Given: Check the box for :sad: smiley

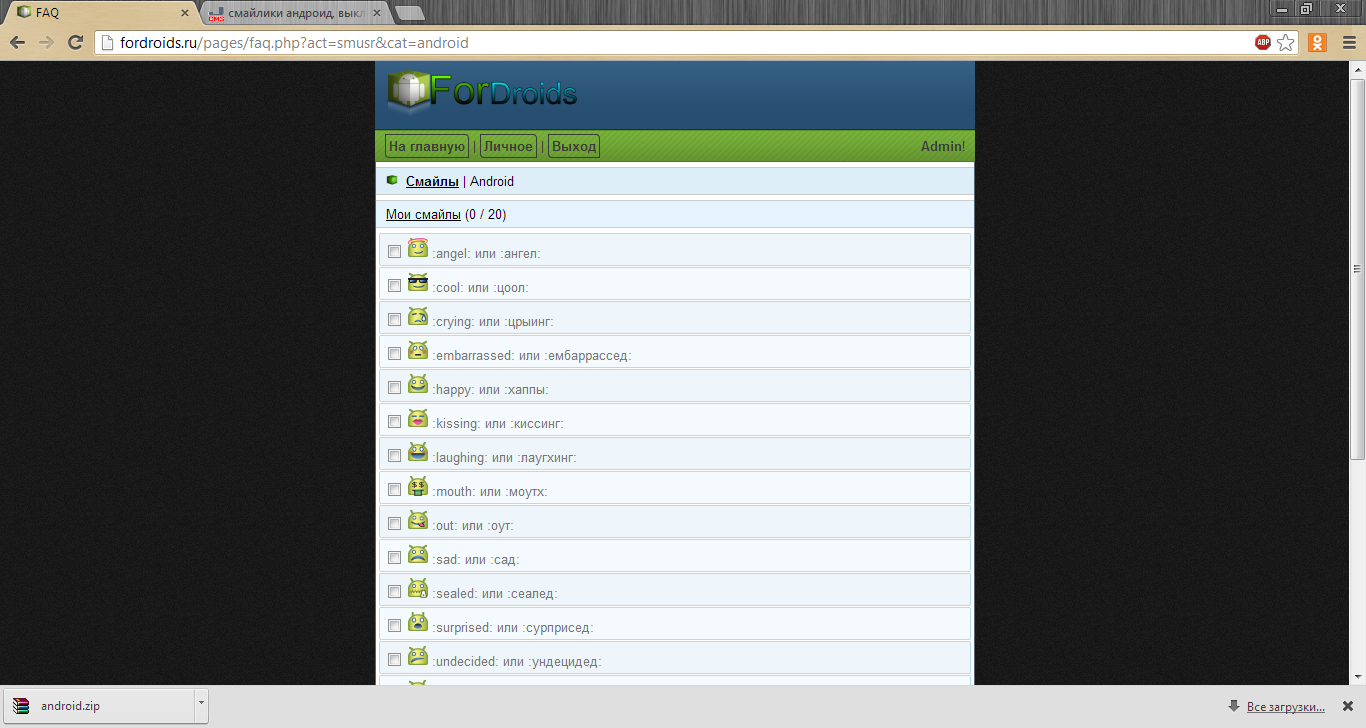Looking at the screenshot, I should pyautogui.click(x=394, y=558).
